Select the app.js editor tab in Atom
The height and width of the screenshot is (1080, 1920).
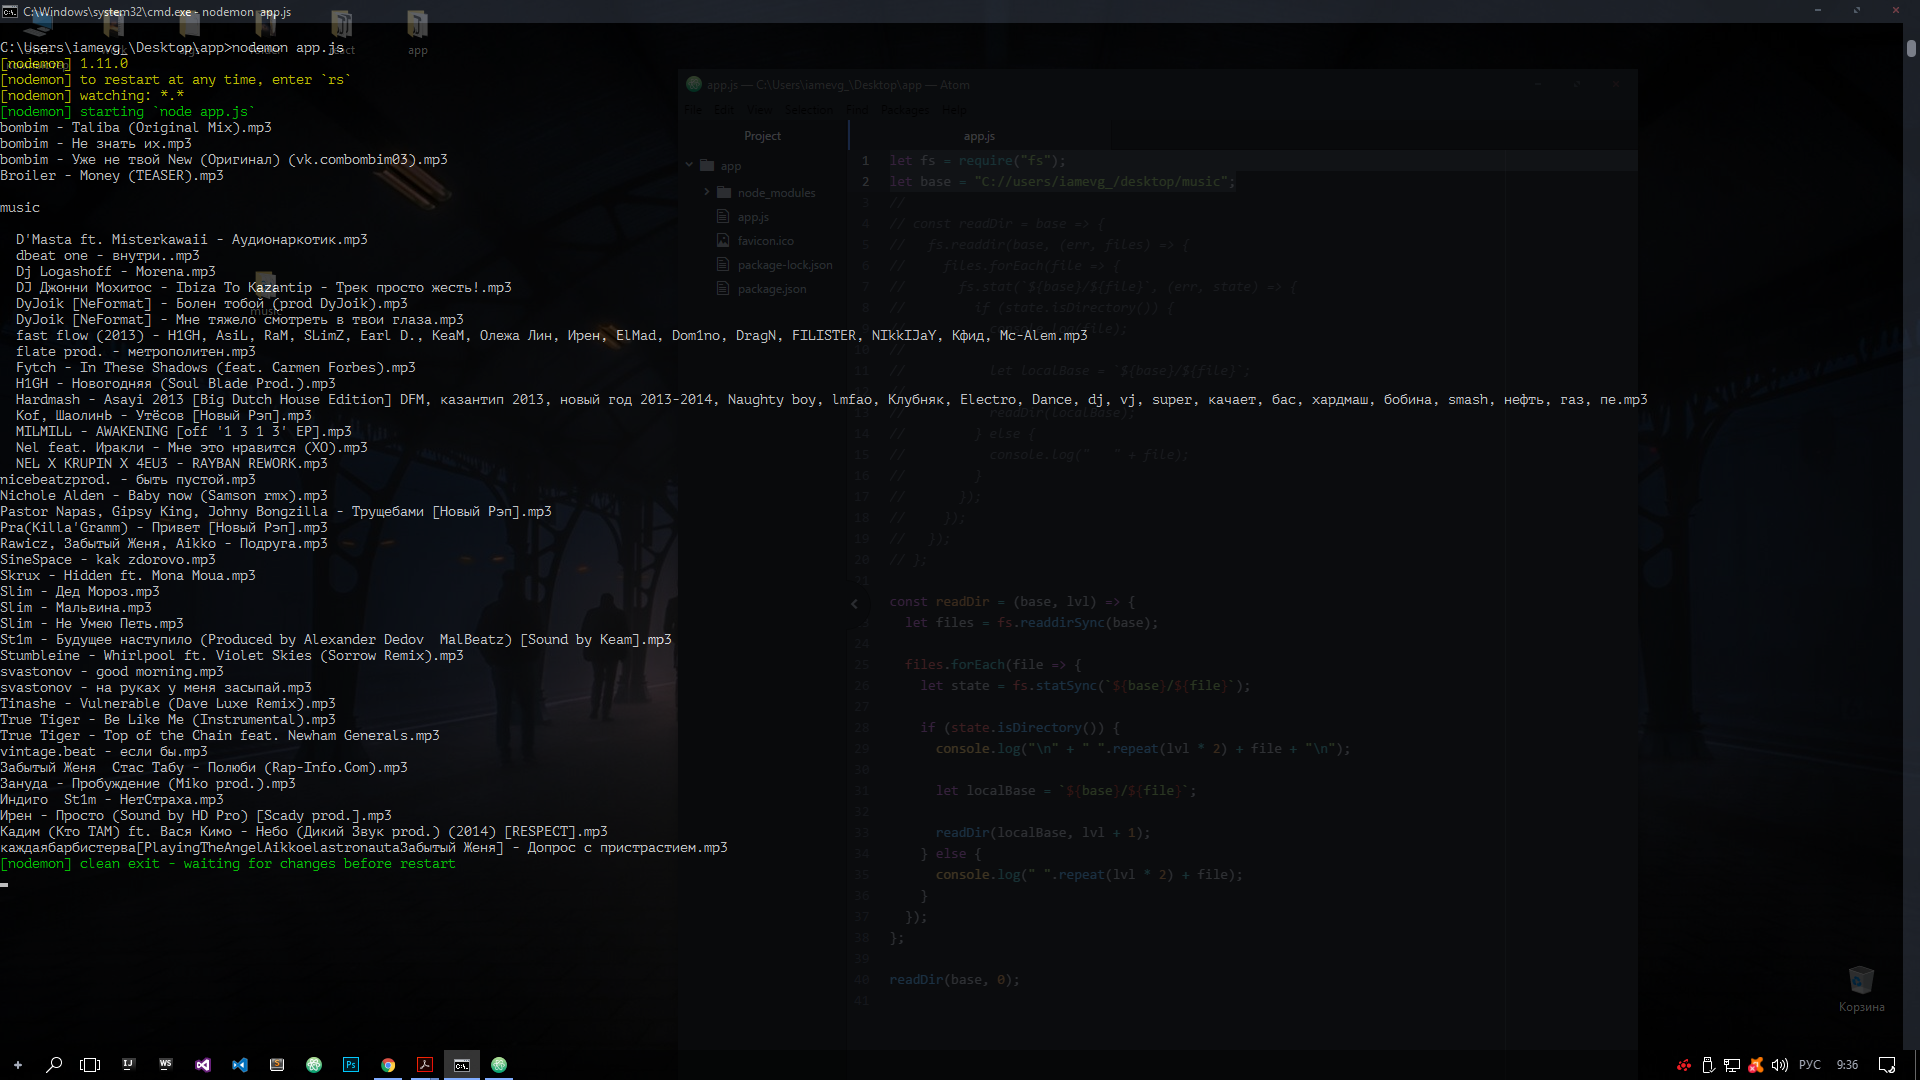tap(980, 136)
